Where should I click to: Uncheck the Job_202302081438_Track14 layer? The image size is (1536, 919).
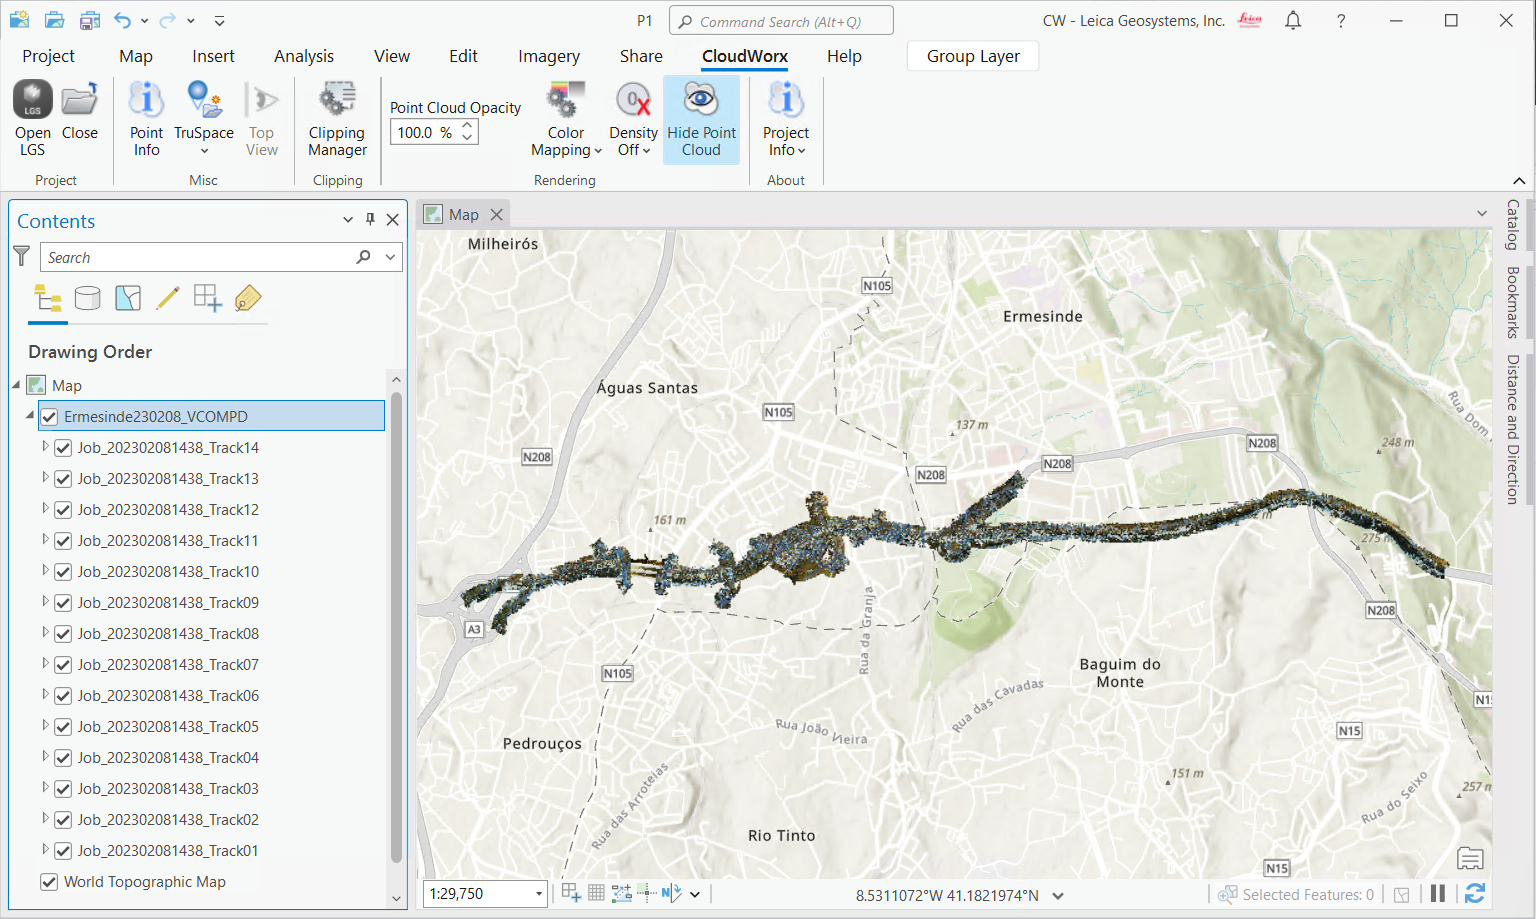(x=63, y=448)
